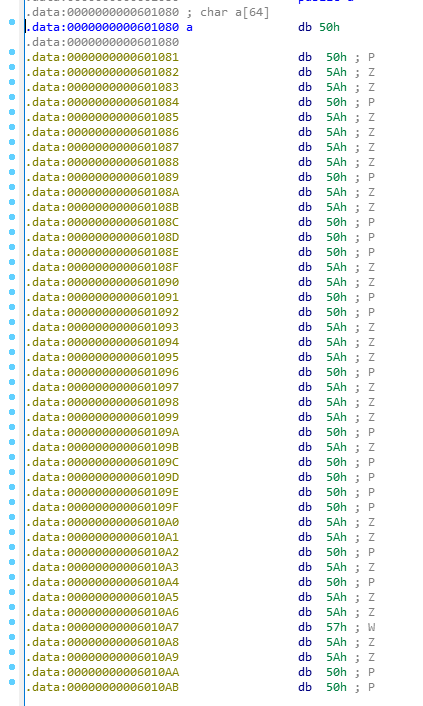Toggle breakpoint dot beside address 601081

pos(12,52)
